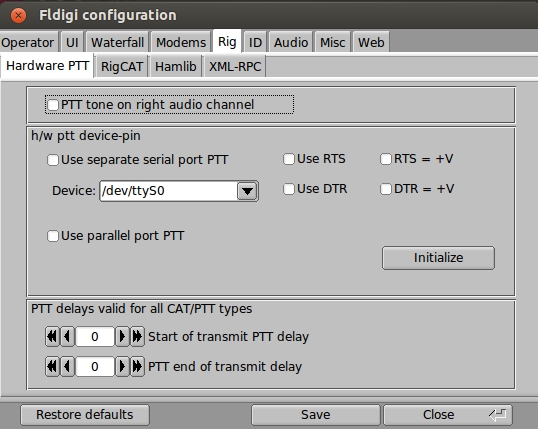Click single-increase arrow for start PTT delay
Image resolution: width=538 pixels, height=429 pixels.
click(122, 337)
